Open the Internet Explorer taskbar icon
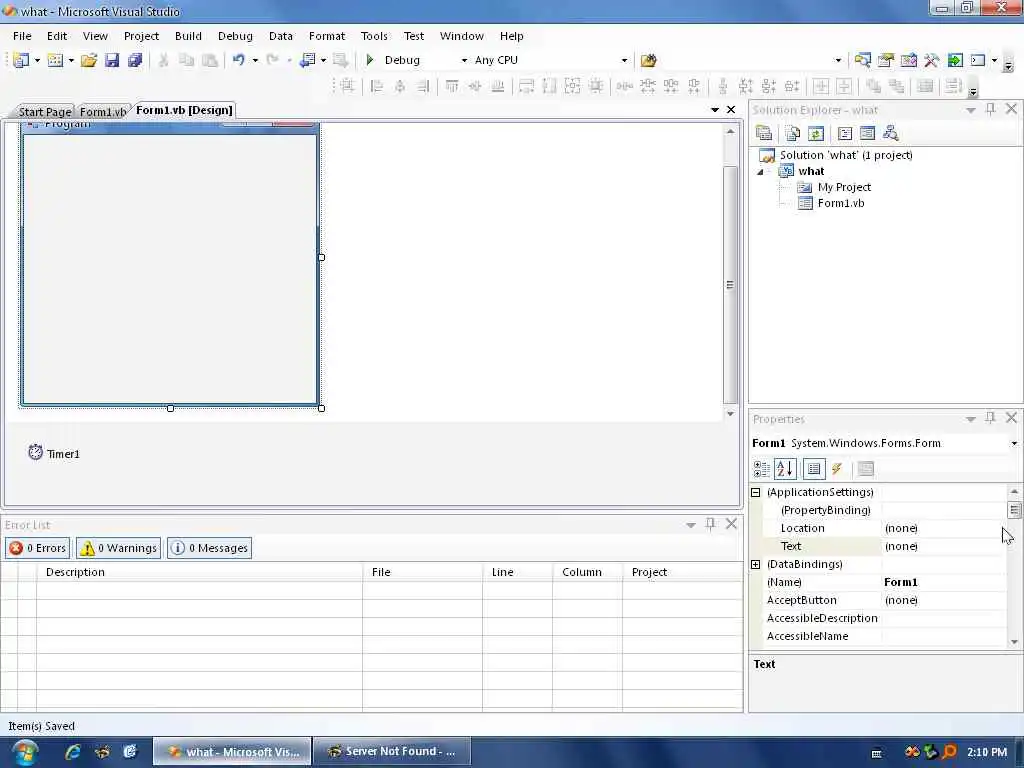The width and height of the screenshot is (1024, 768). pyautogui.click(x=72, y=752)
